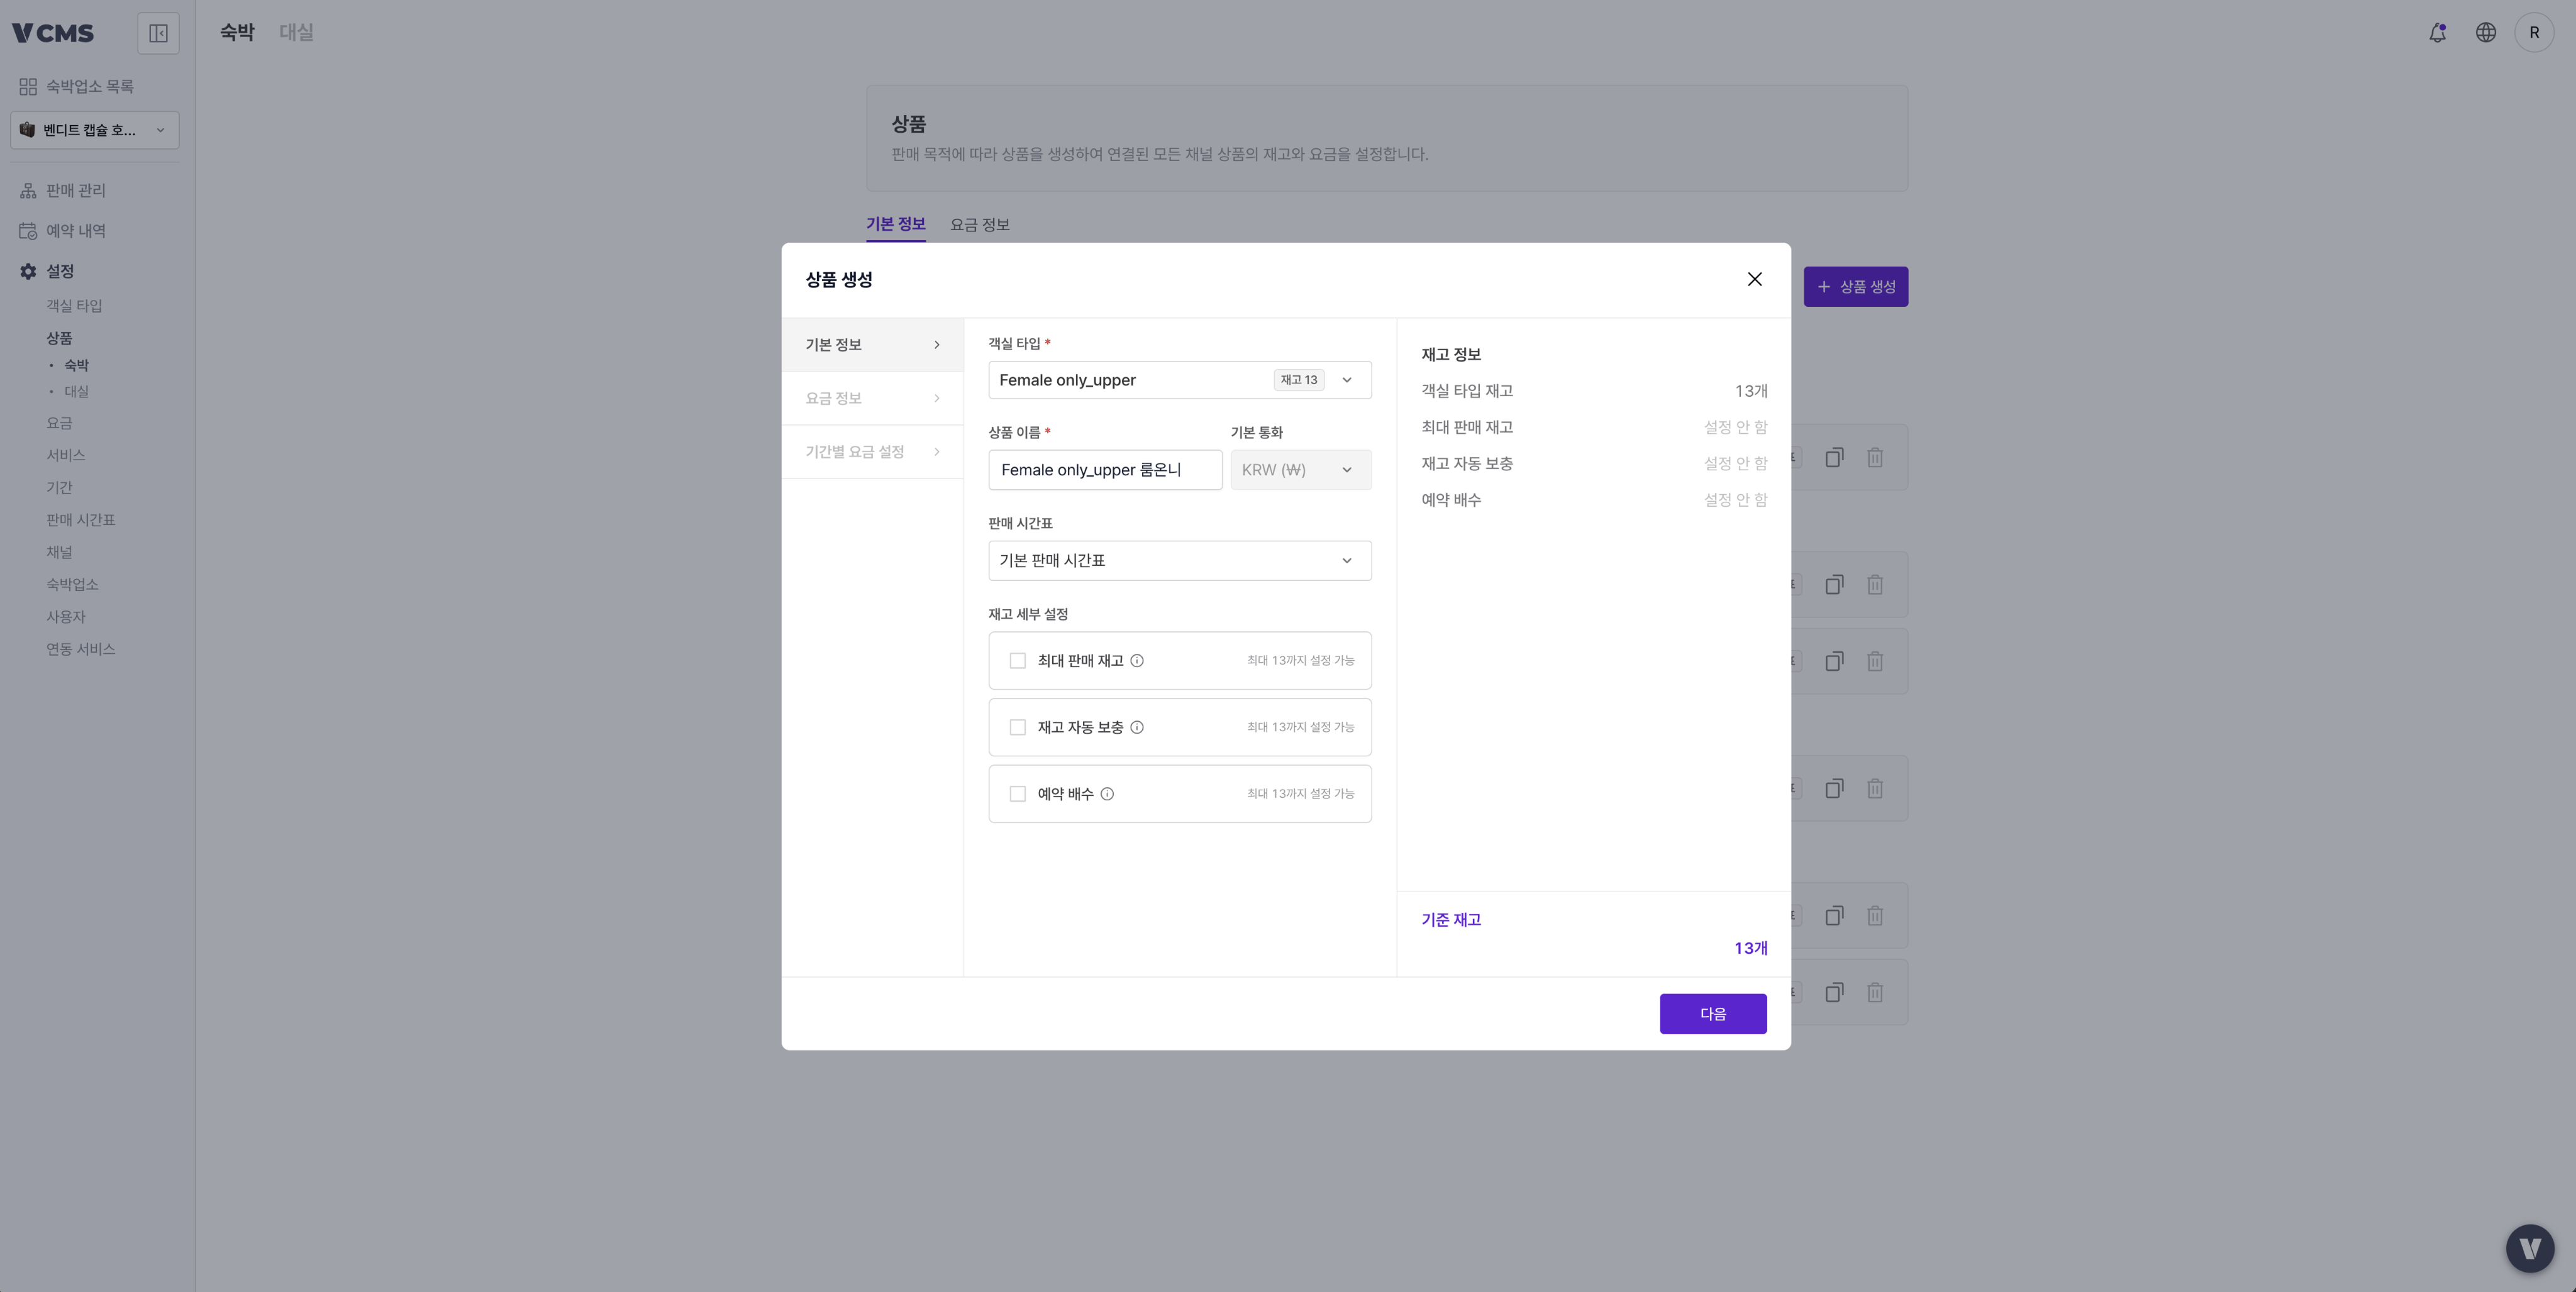Copy the last product row
The height and width of the screenshot is (1292, 2576).
(1834, 993)
